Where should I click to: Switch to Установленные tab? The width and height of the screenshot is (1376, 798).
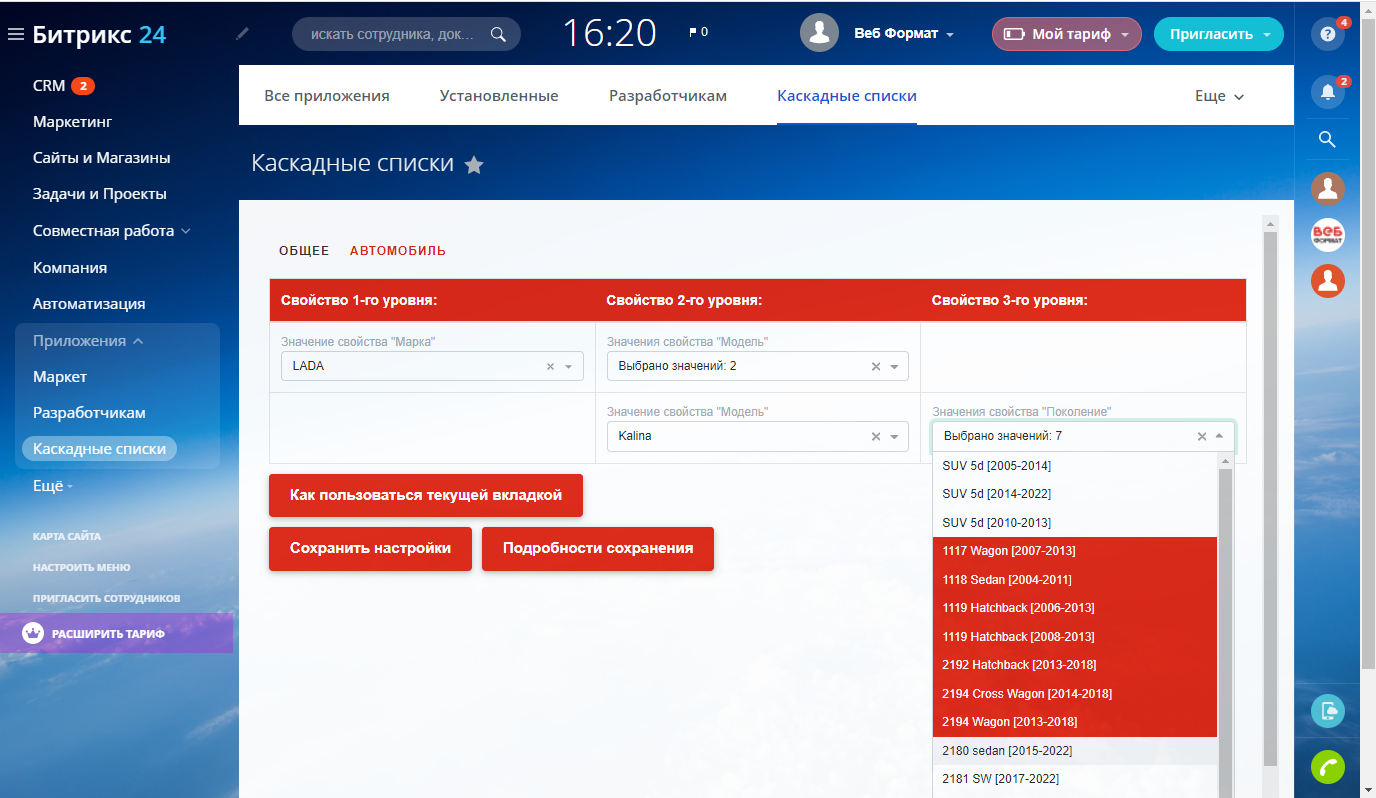click(x=498, y=96)
